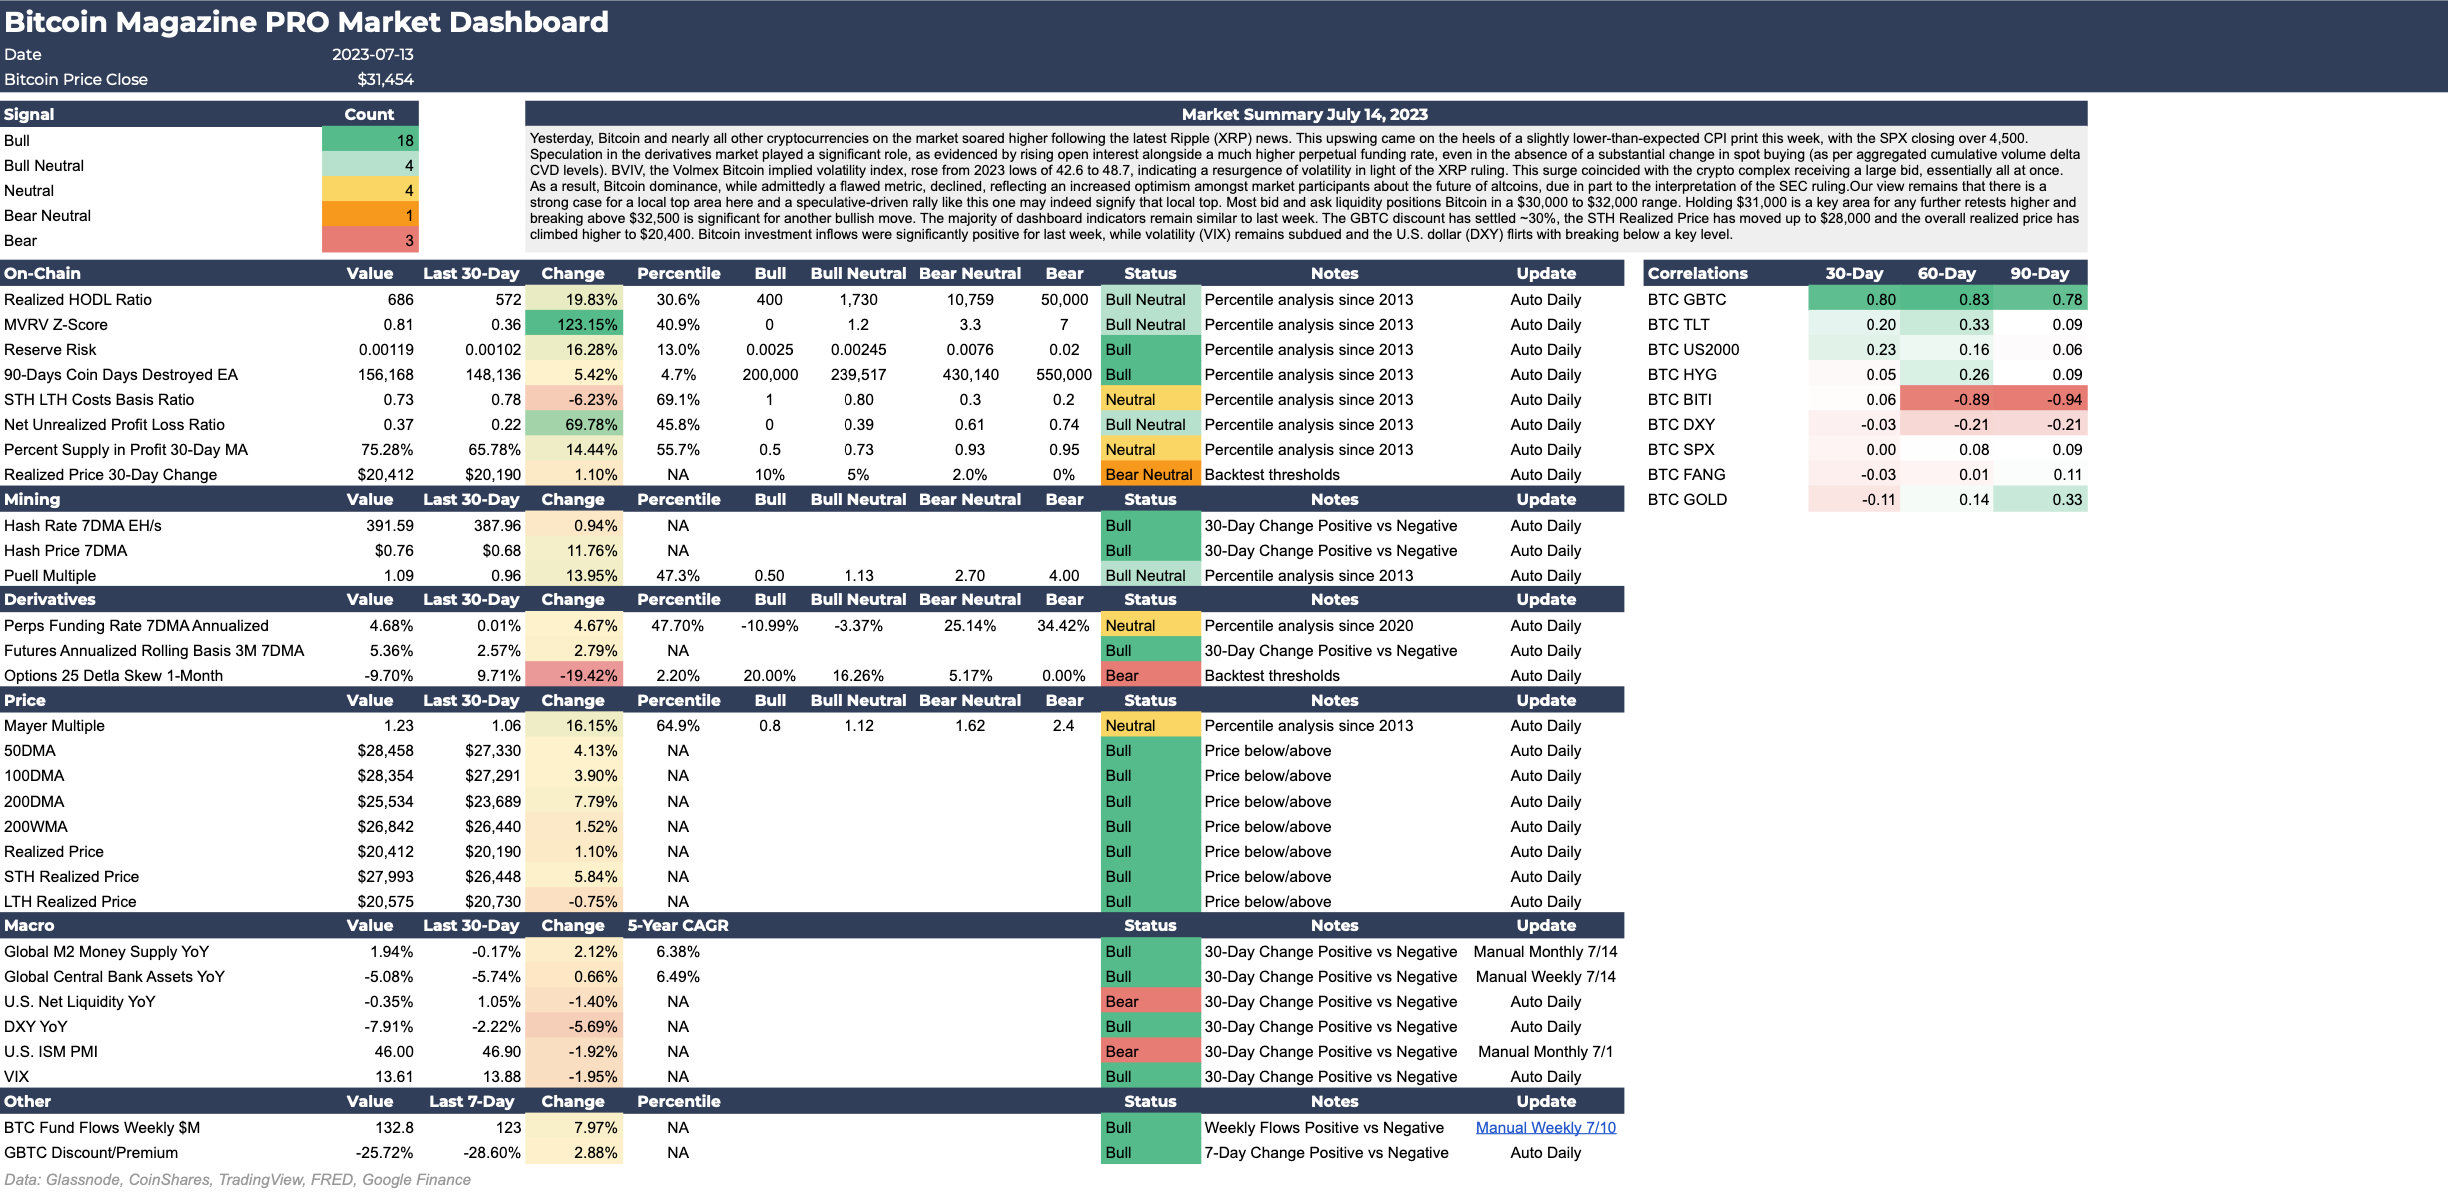Select the Reserve Risk value 0.00119
Image resolution: width=2448 pixels, height=1196 pixels.
(x=386, y=349)
